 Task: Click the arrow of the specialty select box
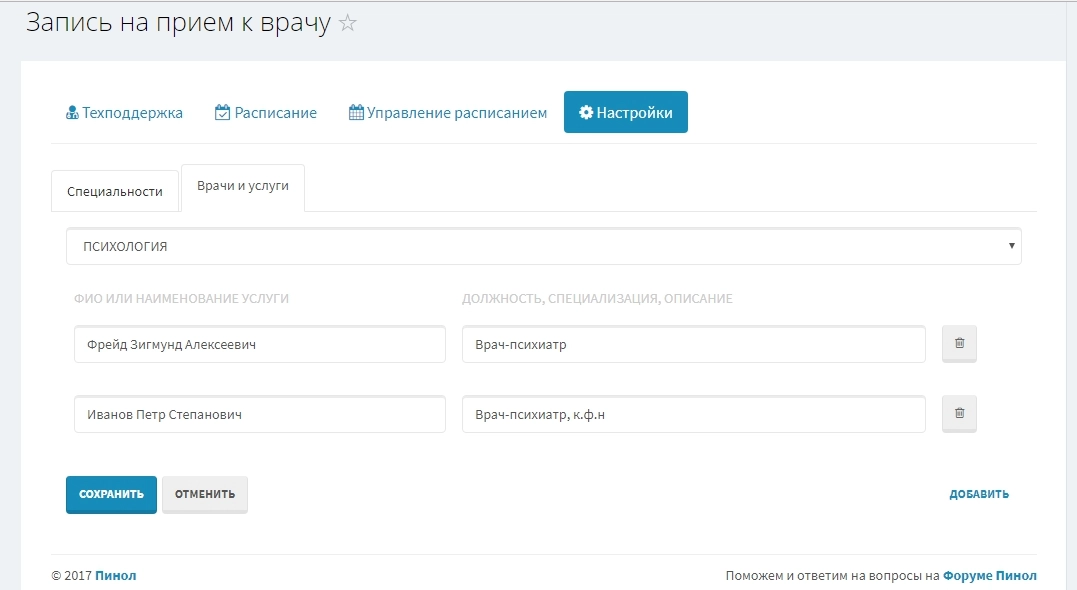1011,246
